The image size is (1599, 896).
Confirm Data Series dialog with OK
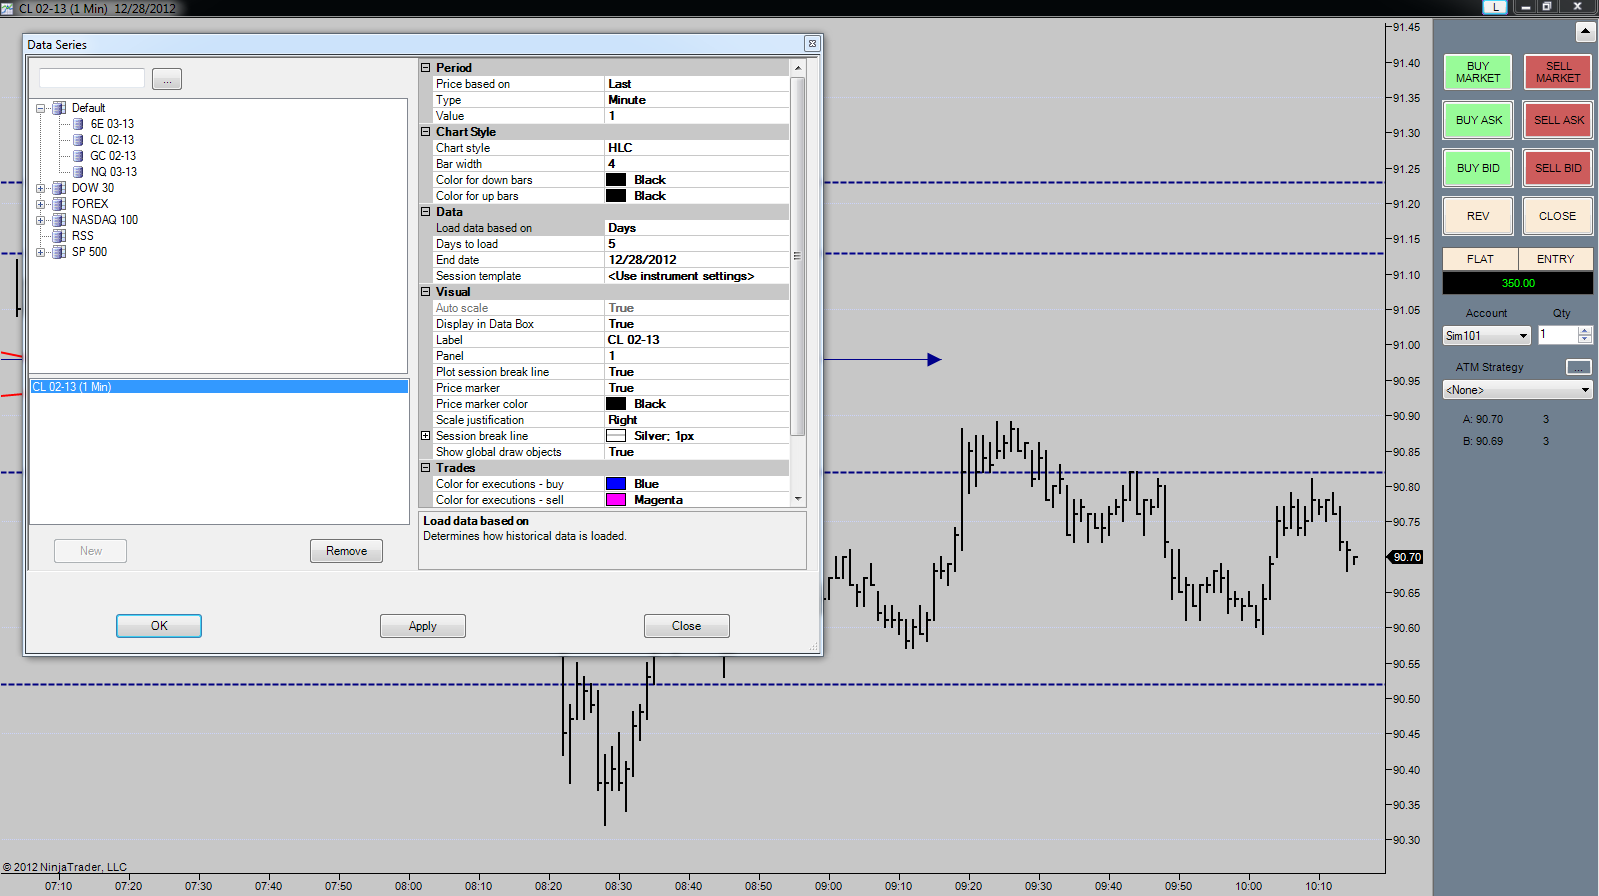[x=159, y=626]
